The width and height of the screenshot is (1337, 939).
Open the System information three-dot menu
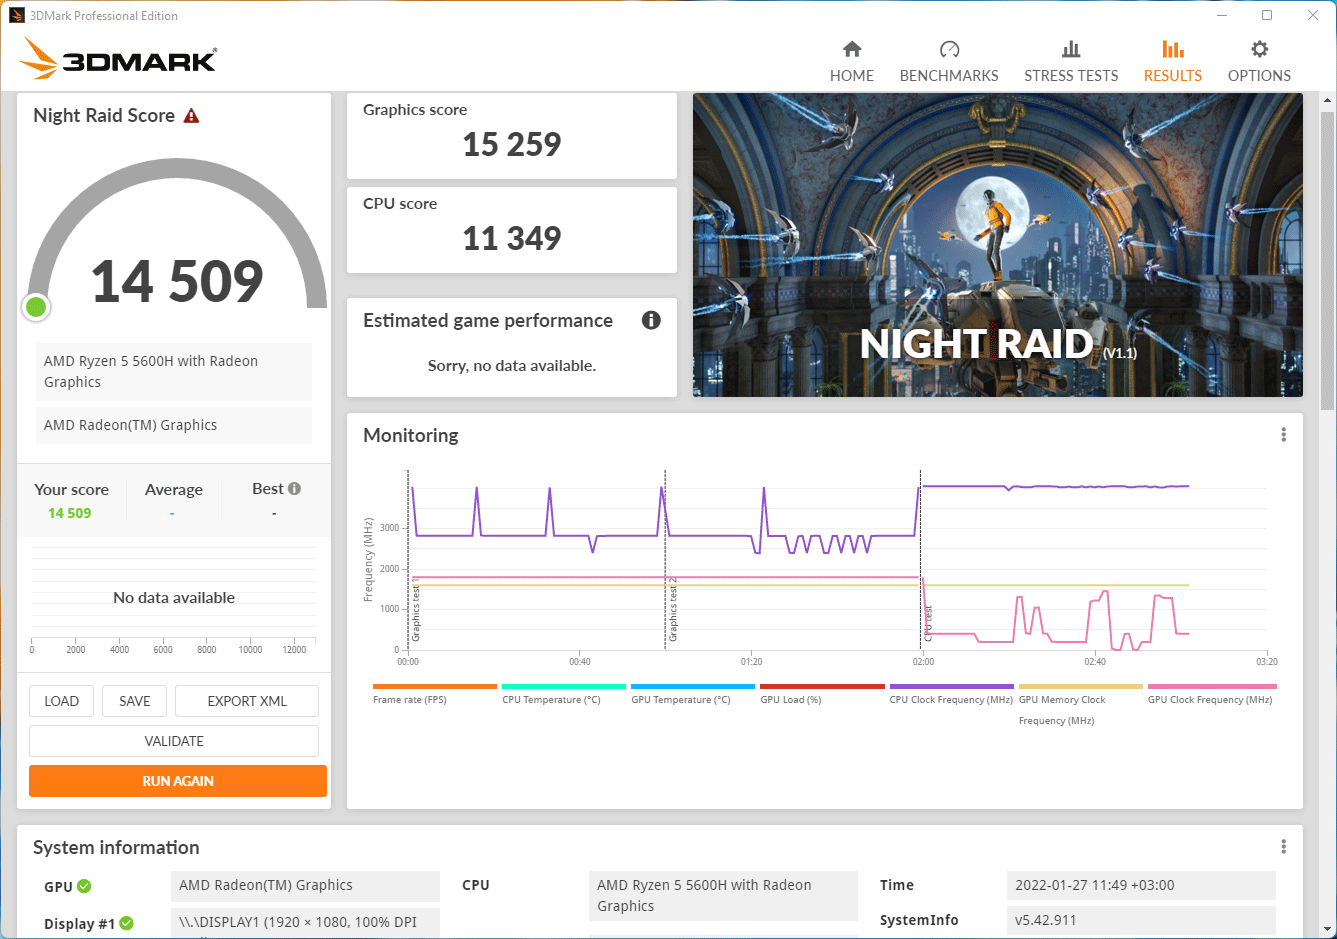pyautogui.click(x=1284, y=847)
